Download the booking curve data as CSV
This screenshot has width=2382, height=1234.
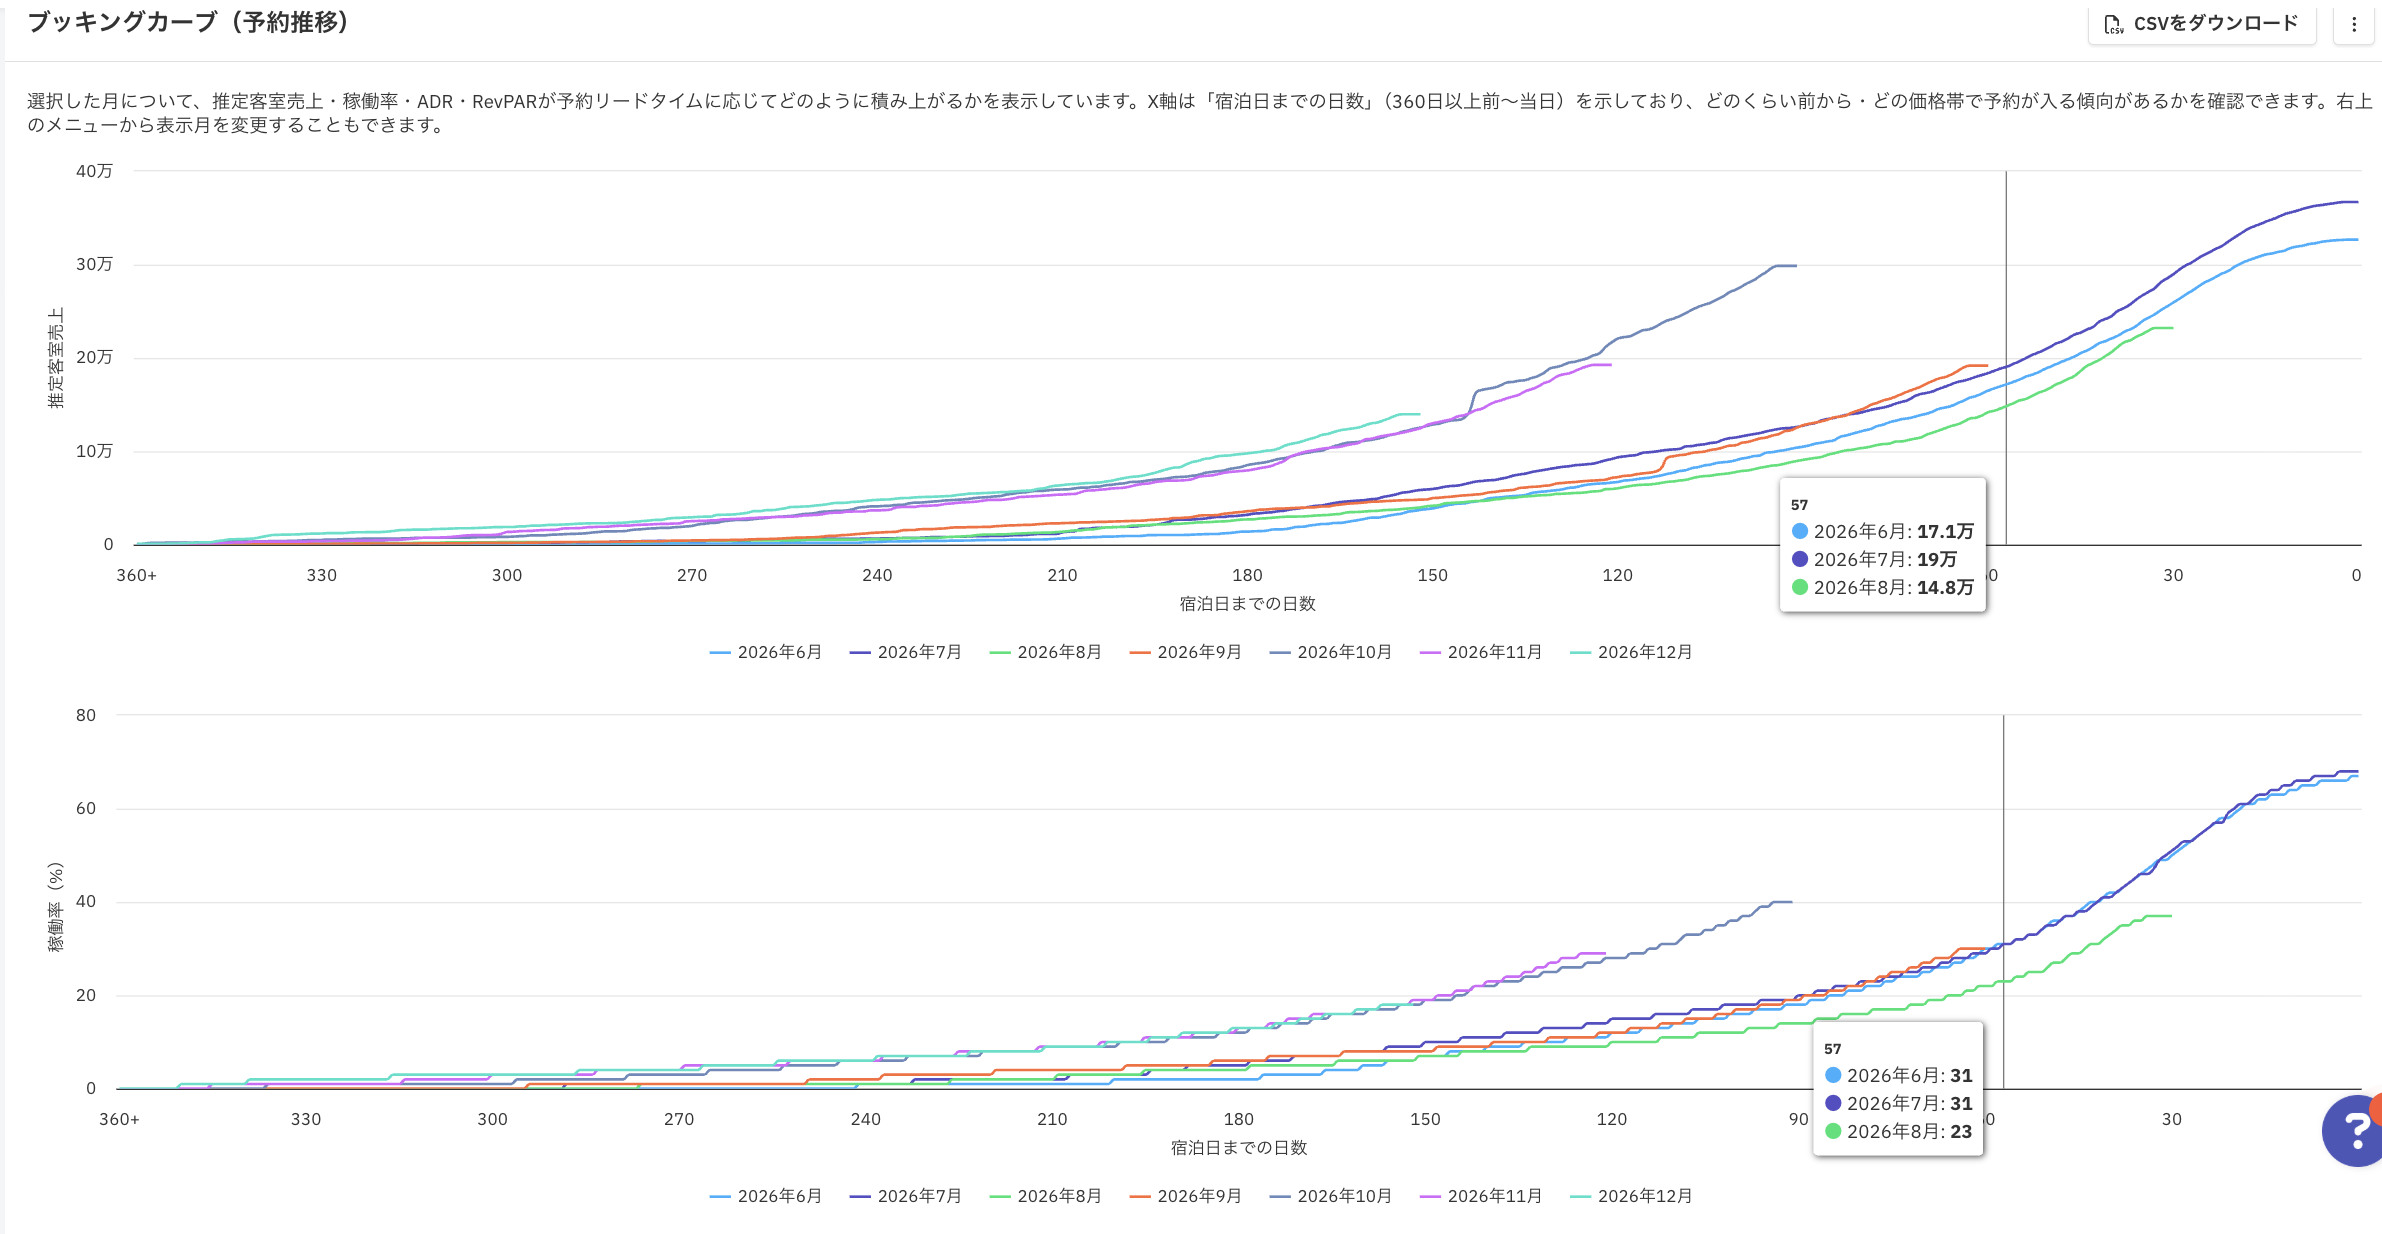click(x=2202, y=24)
